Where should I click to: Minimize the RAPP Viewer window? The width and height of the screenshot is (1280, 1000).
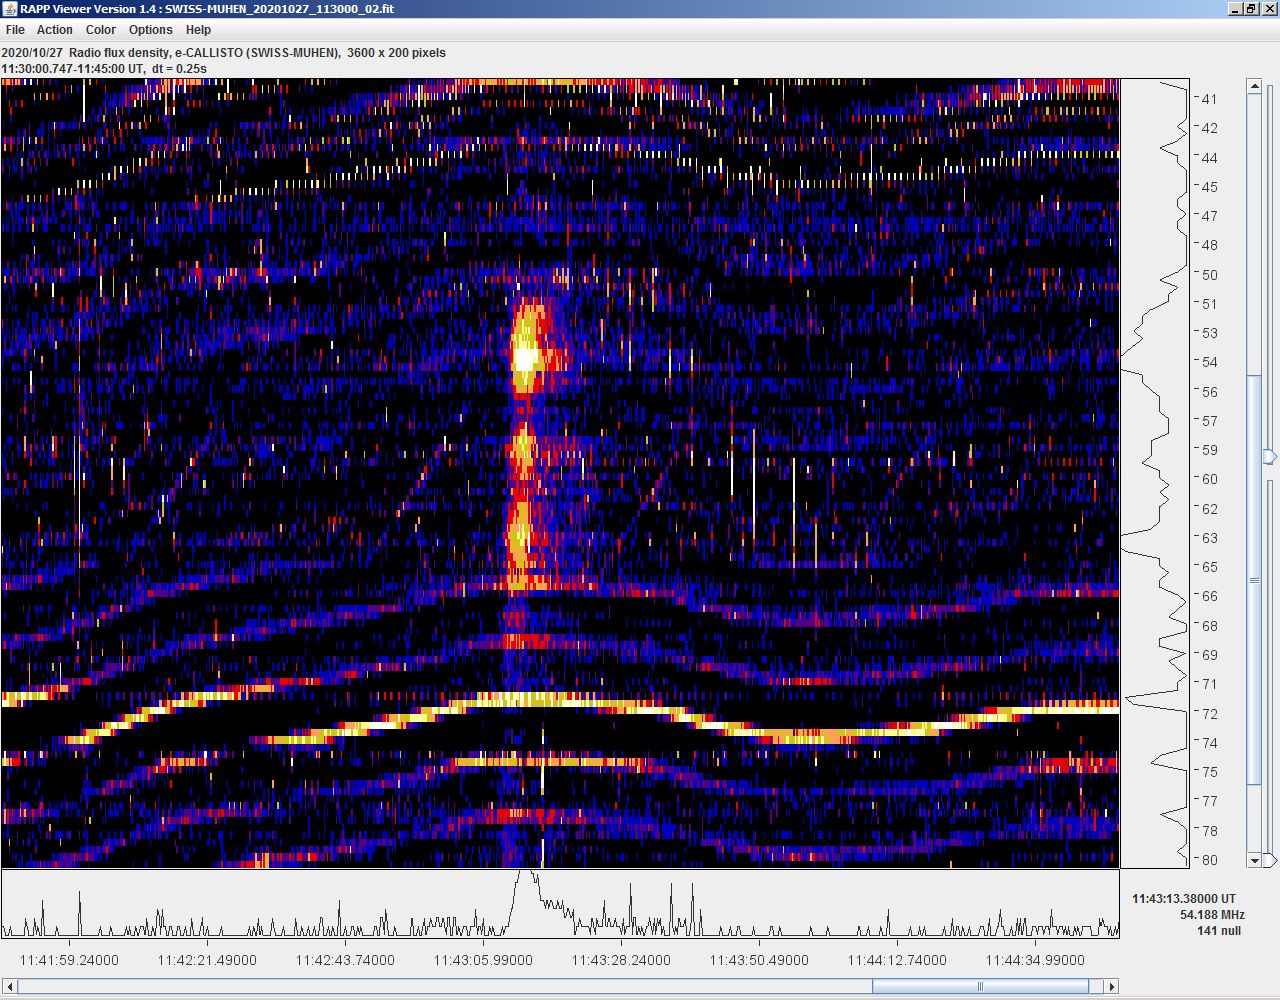tap(1235, 9)
